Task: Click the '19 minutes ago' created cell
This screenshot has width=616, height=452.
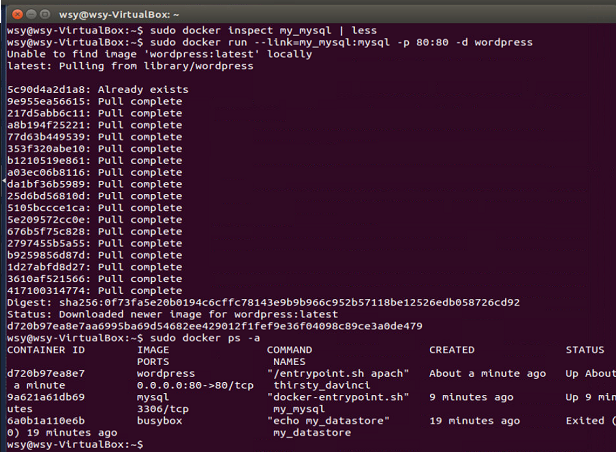Action: click(x=475, y=421)
